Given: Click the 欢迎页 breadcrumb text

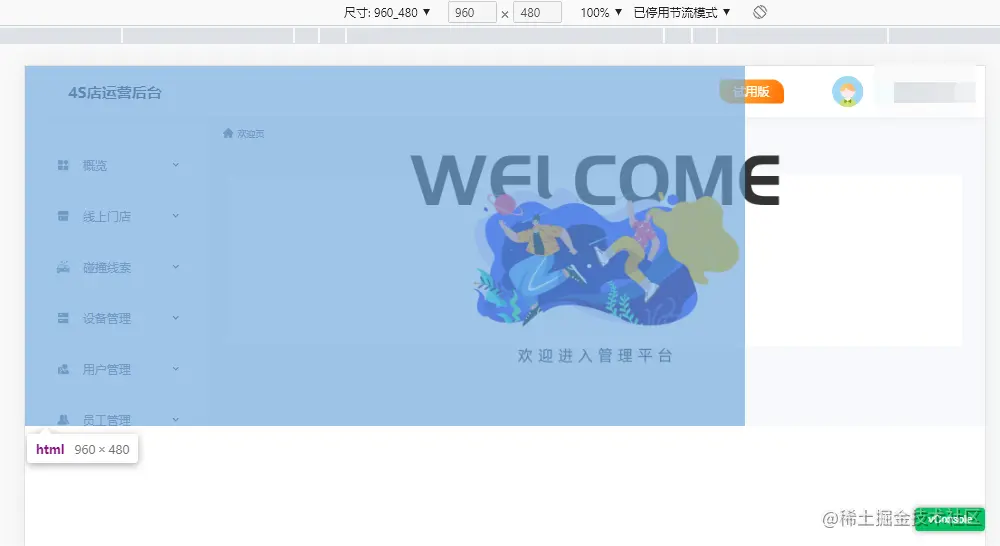Looking at the screenshot, I should pyautogui.click(x=251, y=134).
